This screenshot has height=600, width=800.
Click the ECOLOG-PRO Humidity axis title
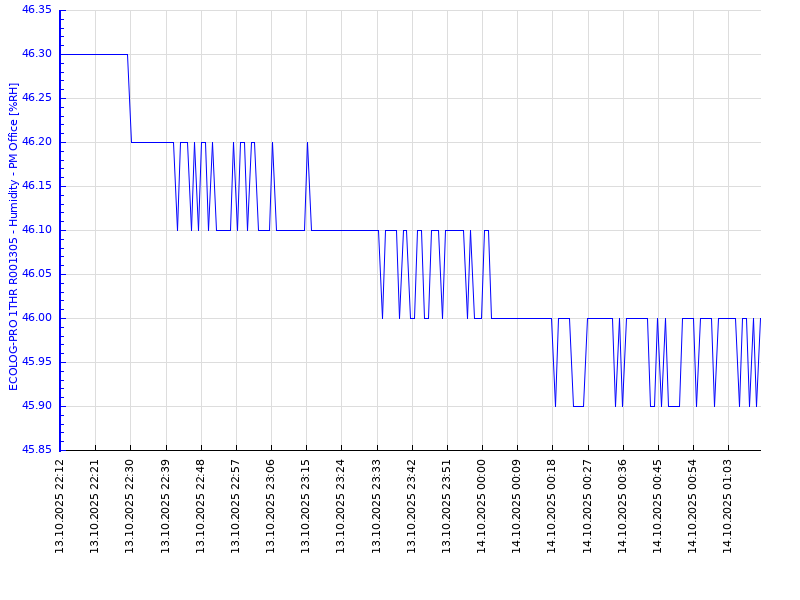pyautogui.click(x=14, y=236)
